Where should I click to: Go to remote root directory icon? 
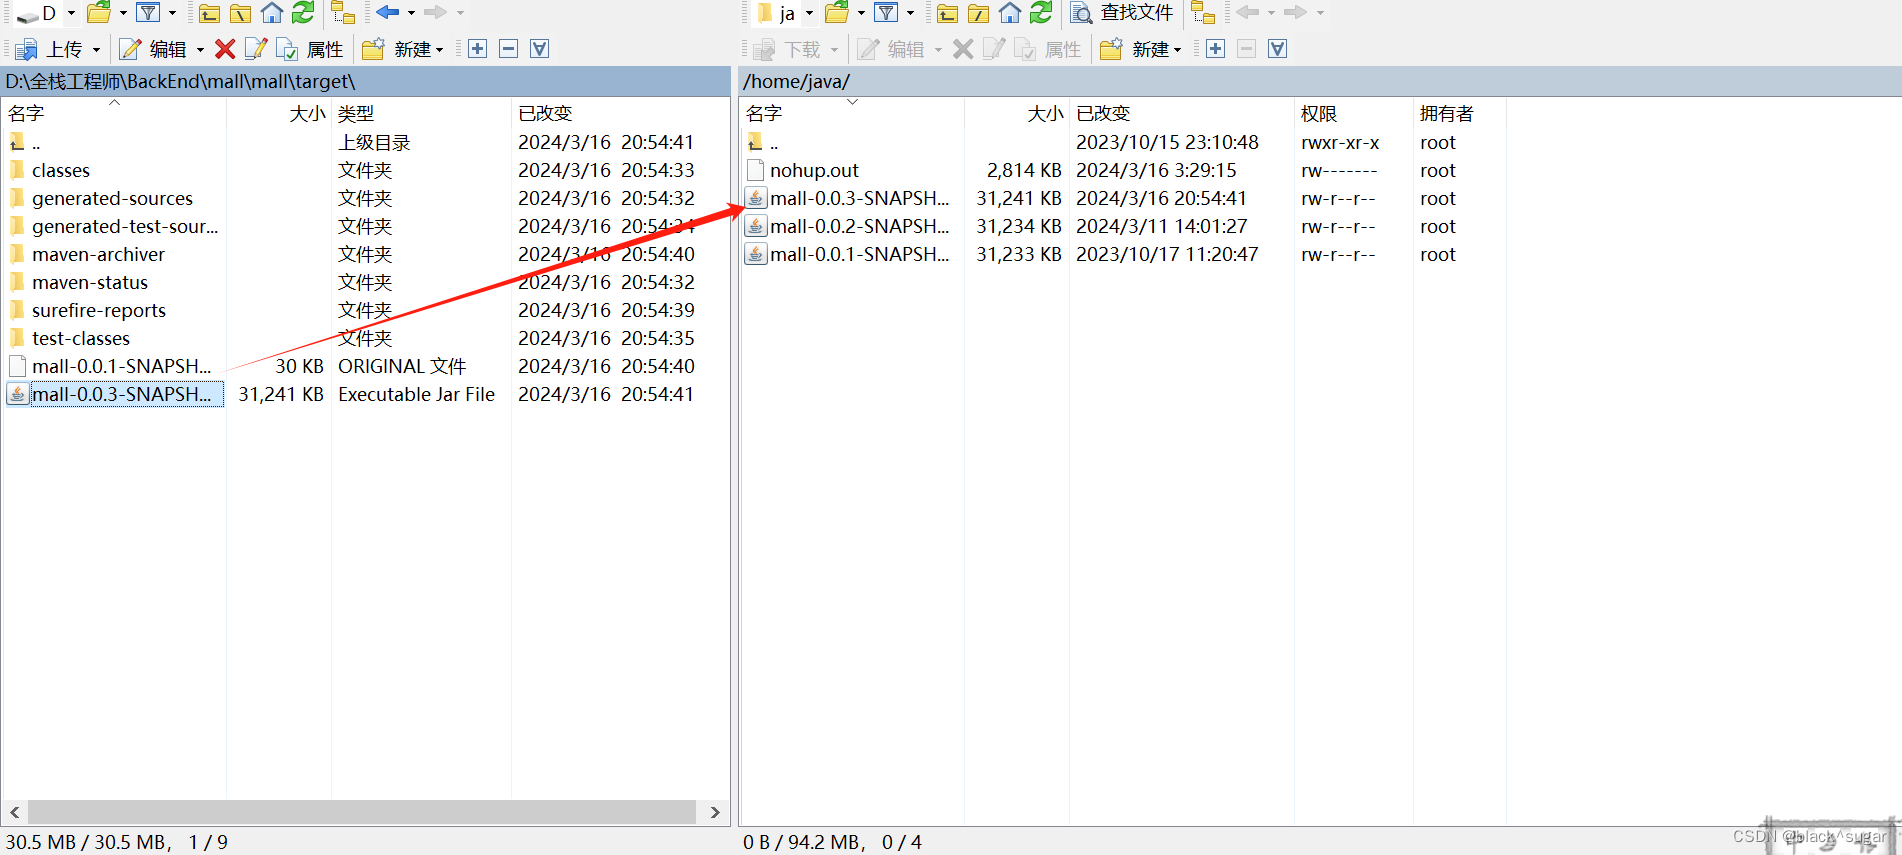pos(978,13)
